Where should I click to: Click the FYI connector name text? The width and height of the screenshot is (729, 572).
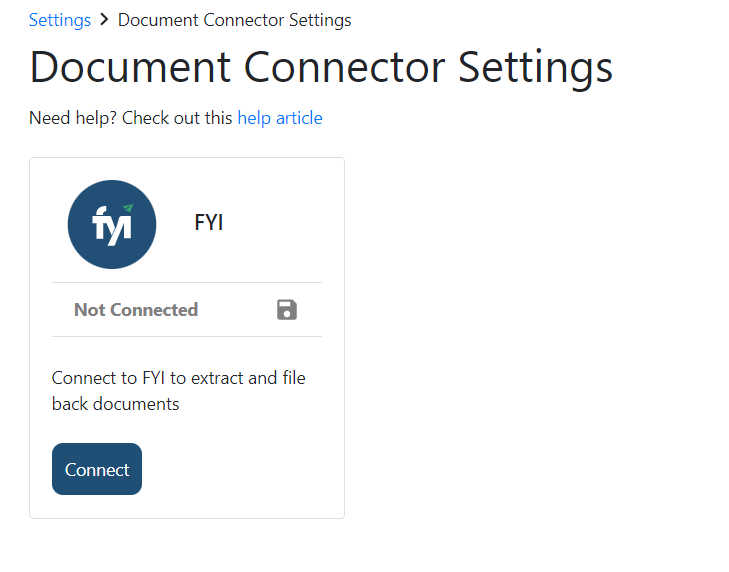208,223
